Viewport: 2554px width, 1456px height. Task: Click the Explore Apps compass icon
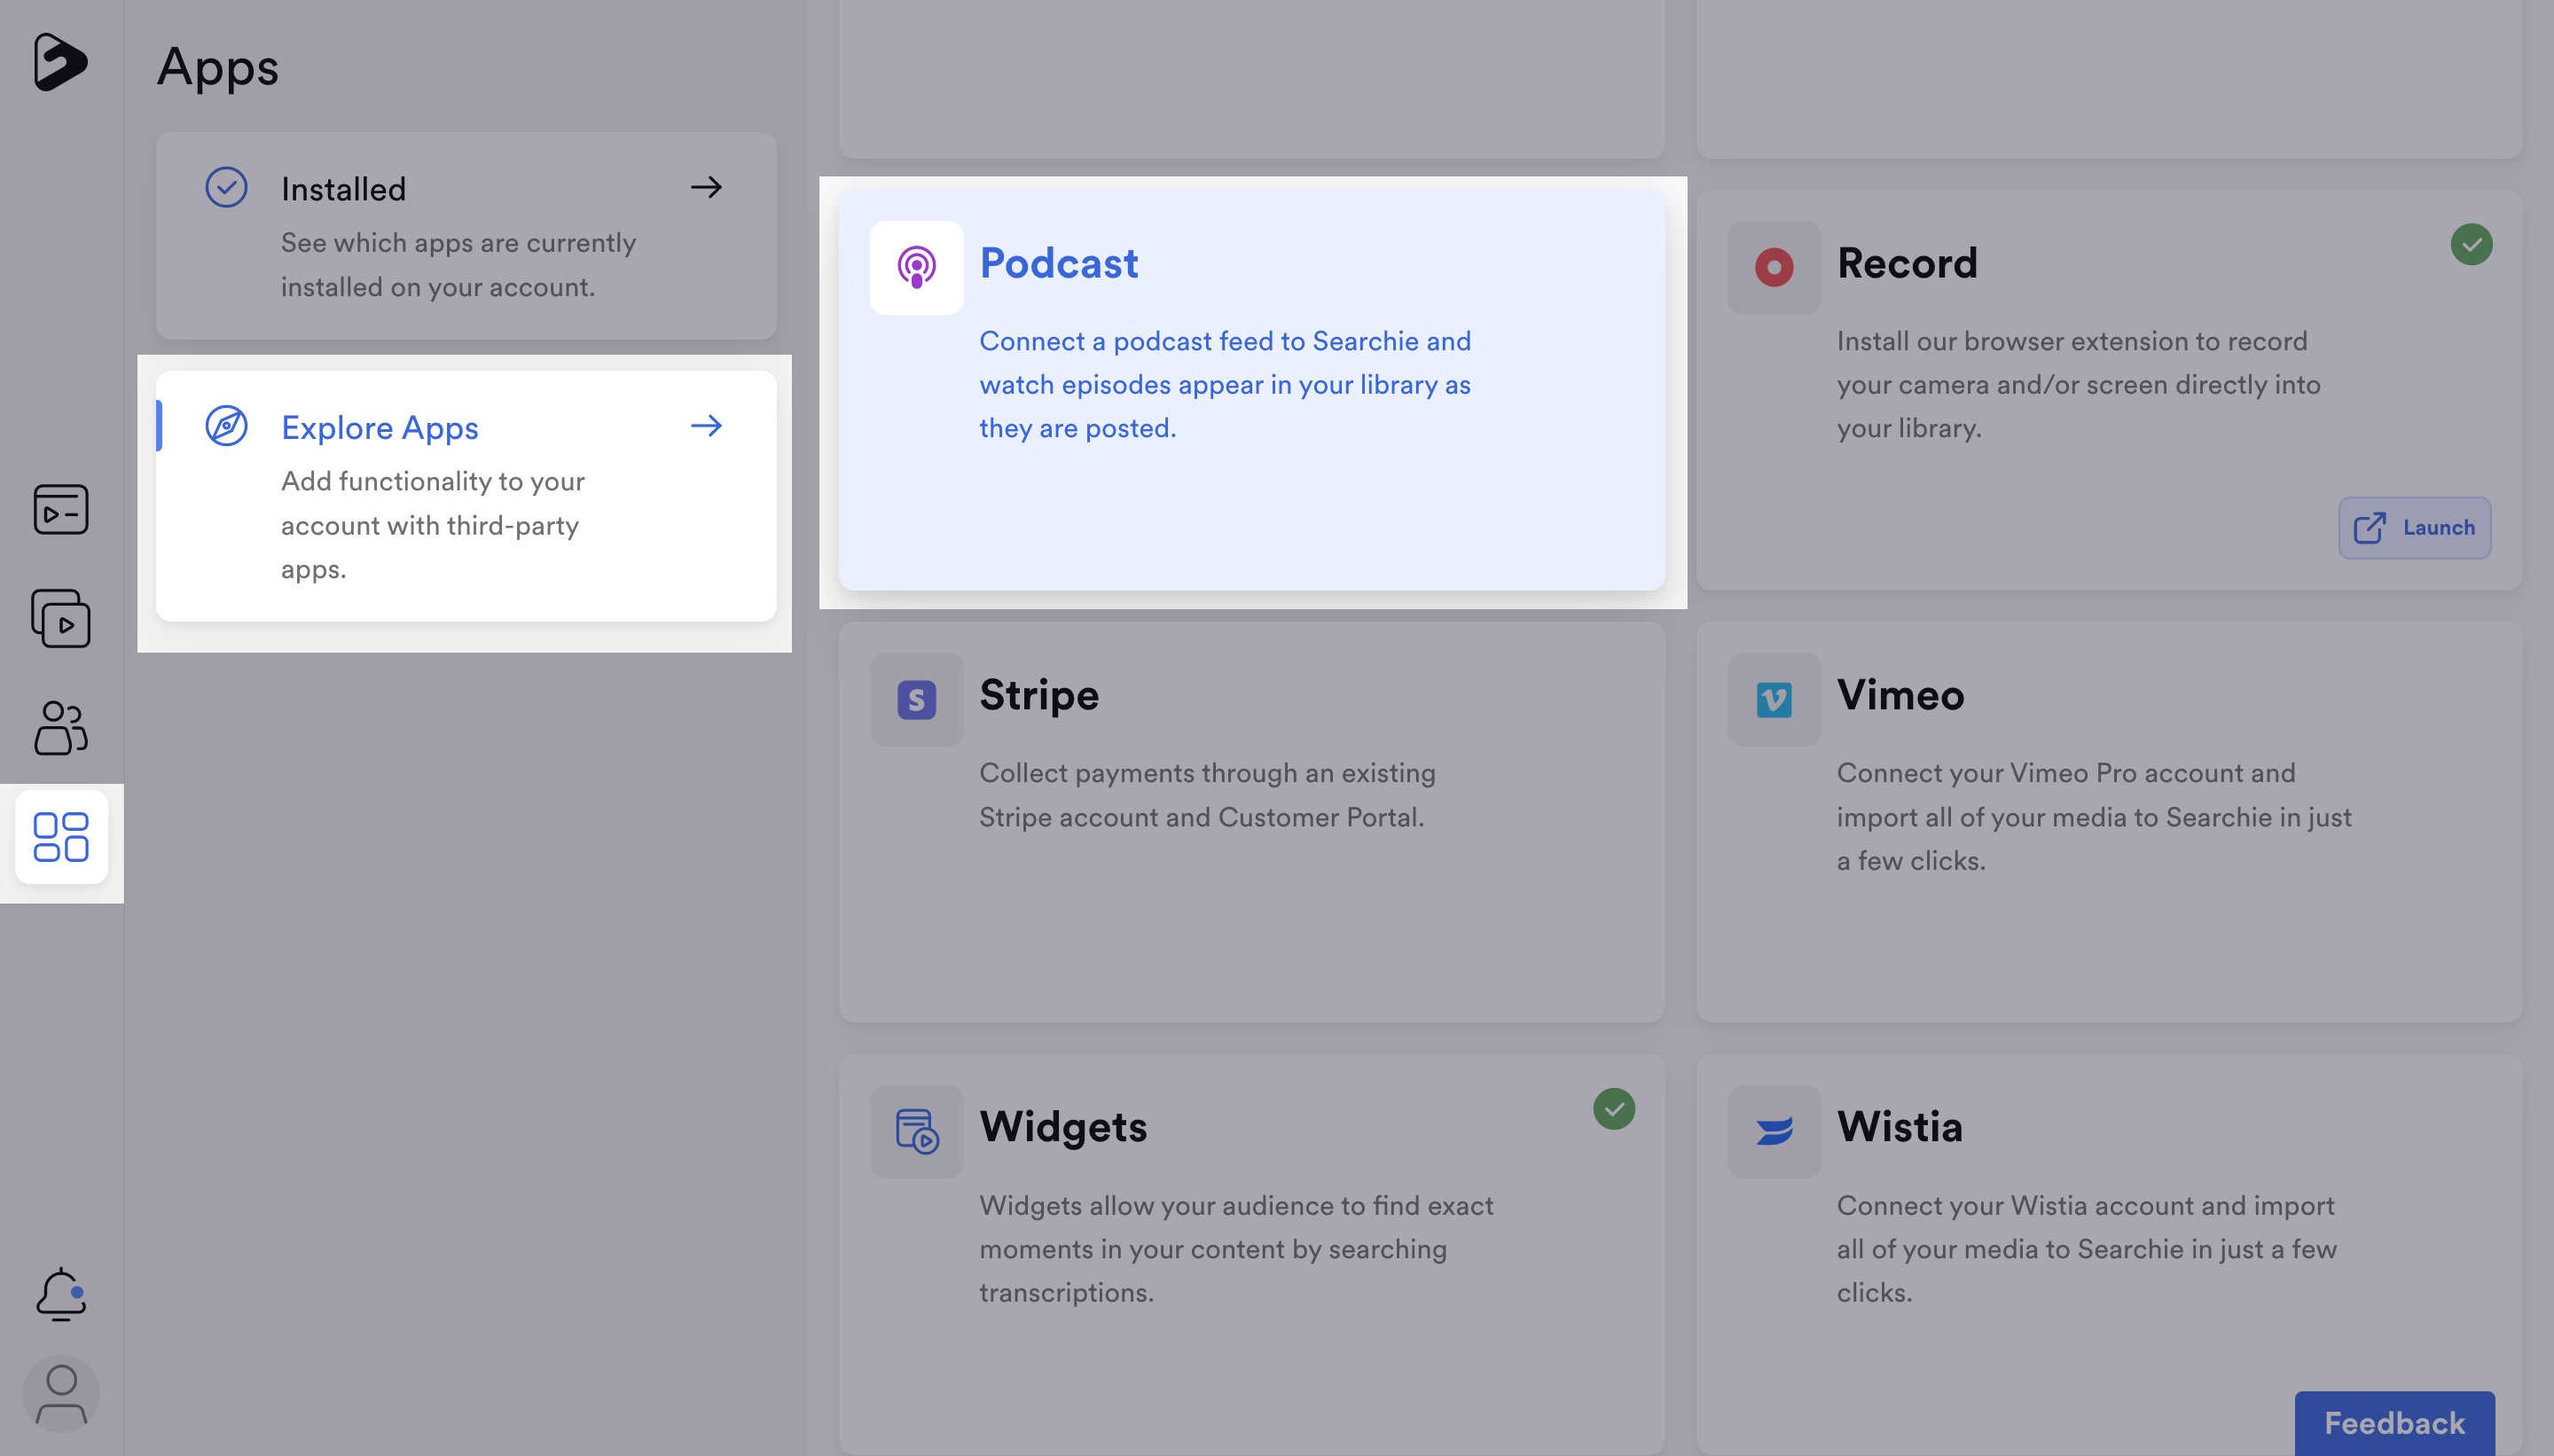[x=226, y=426]
